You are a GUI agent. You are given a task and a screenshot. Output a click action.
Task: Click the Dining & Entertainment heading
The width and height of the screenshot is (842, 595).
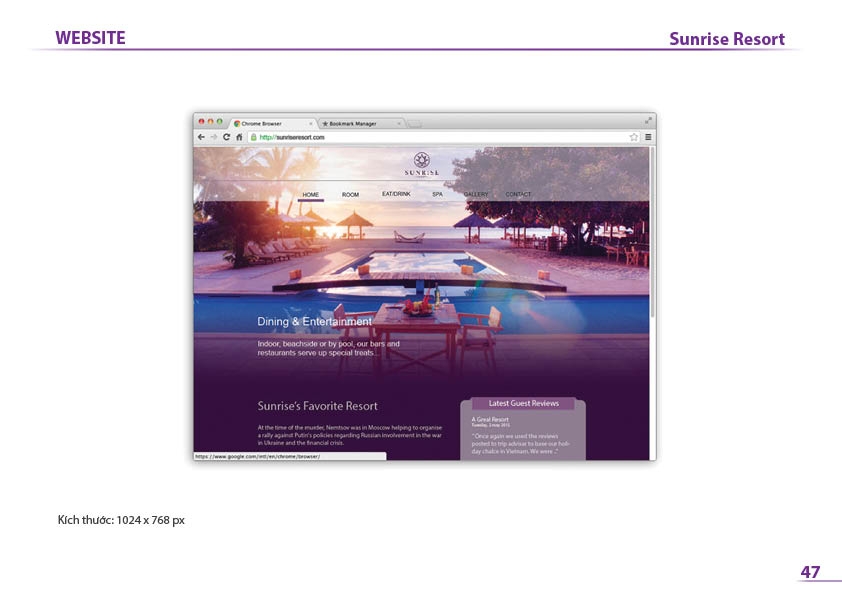point(314,322)
